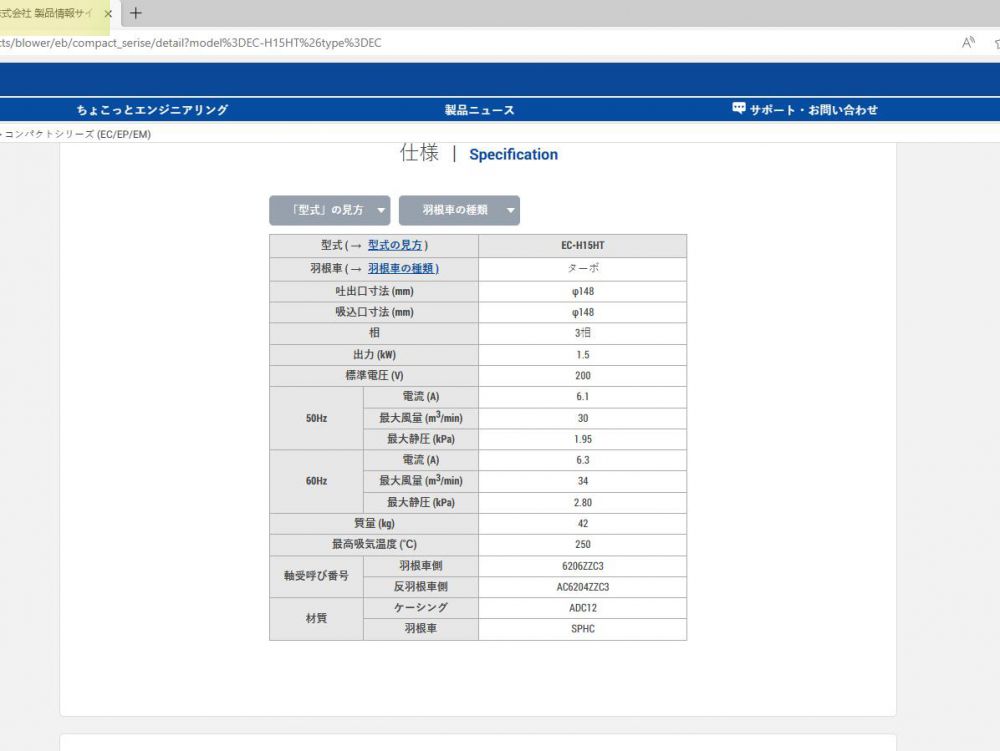Open サポート・お問い合わせ navigation item
The width and height of the screenshot is (1000, 751).
(x=813, y=110)
